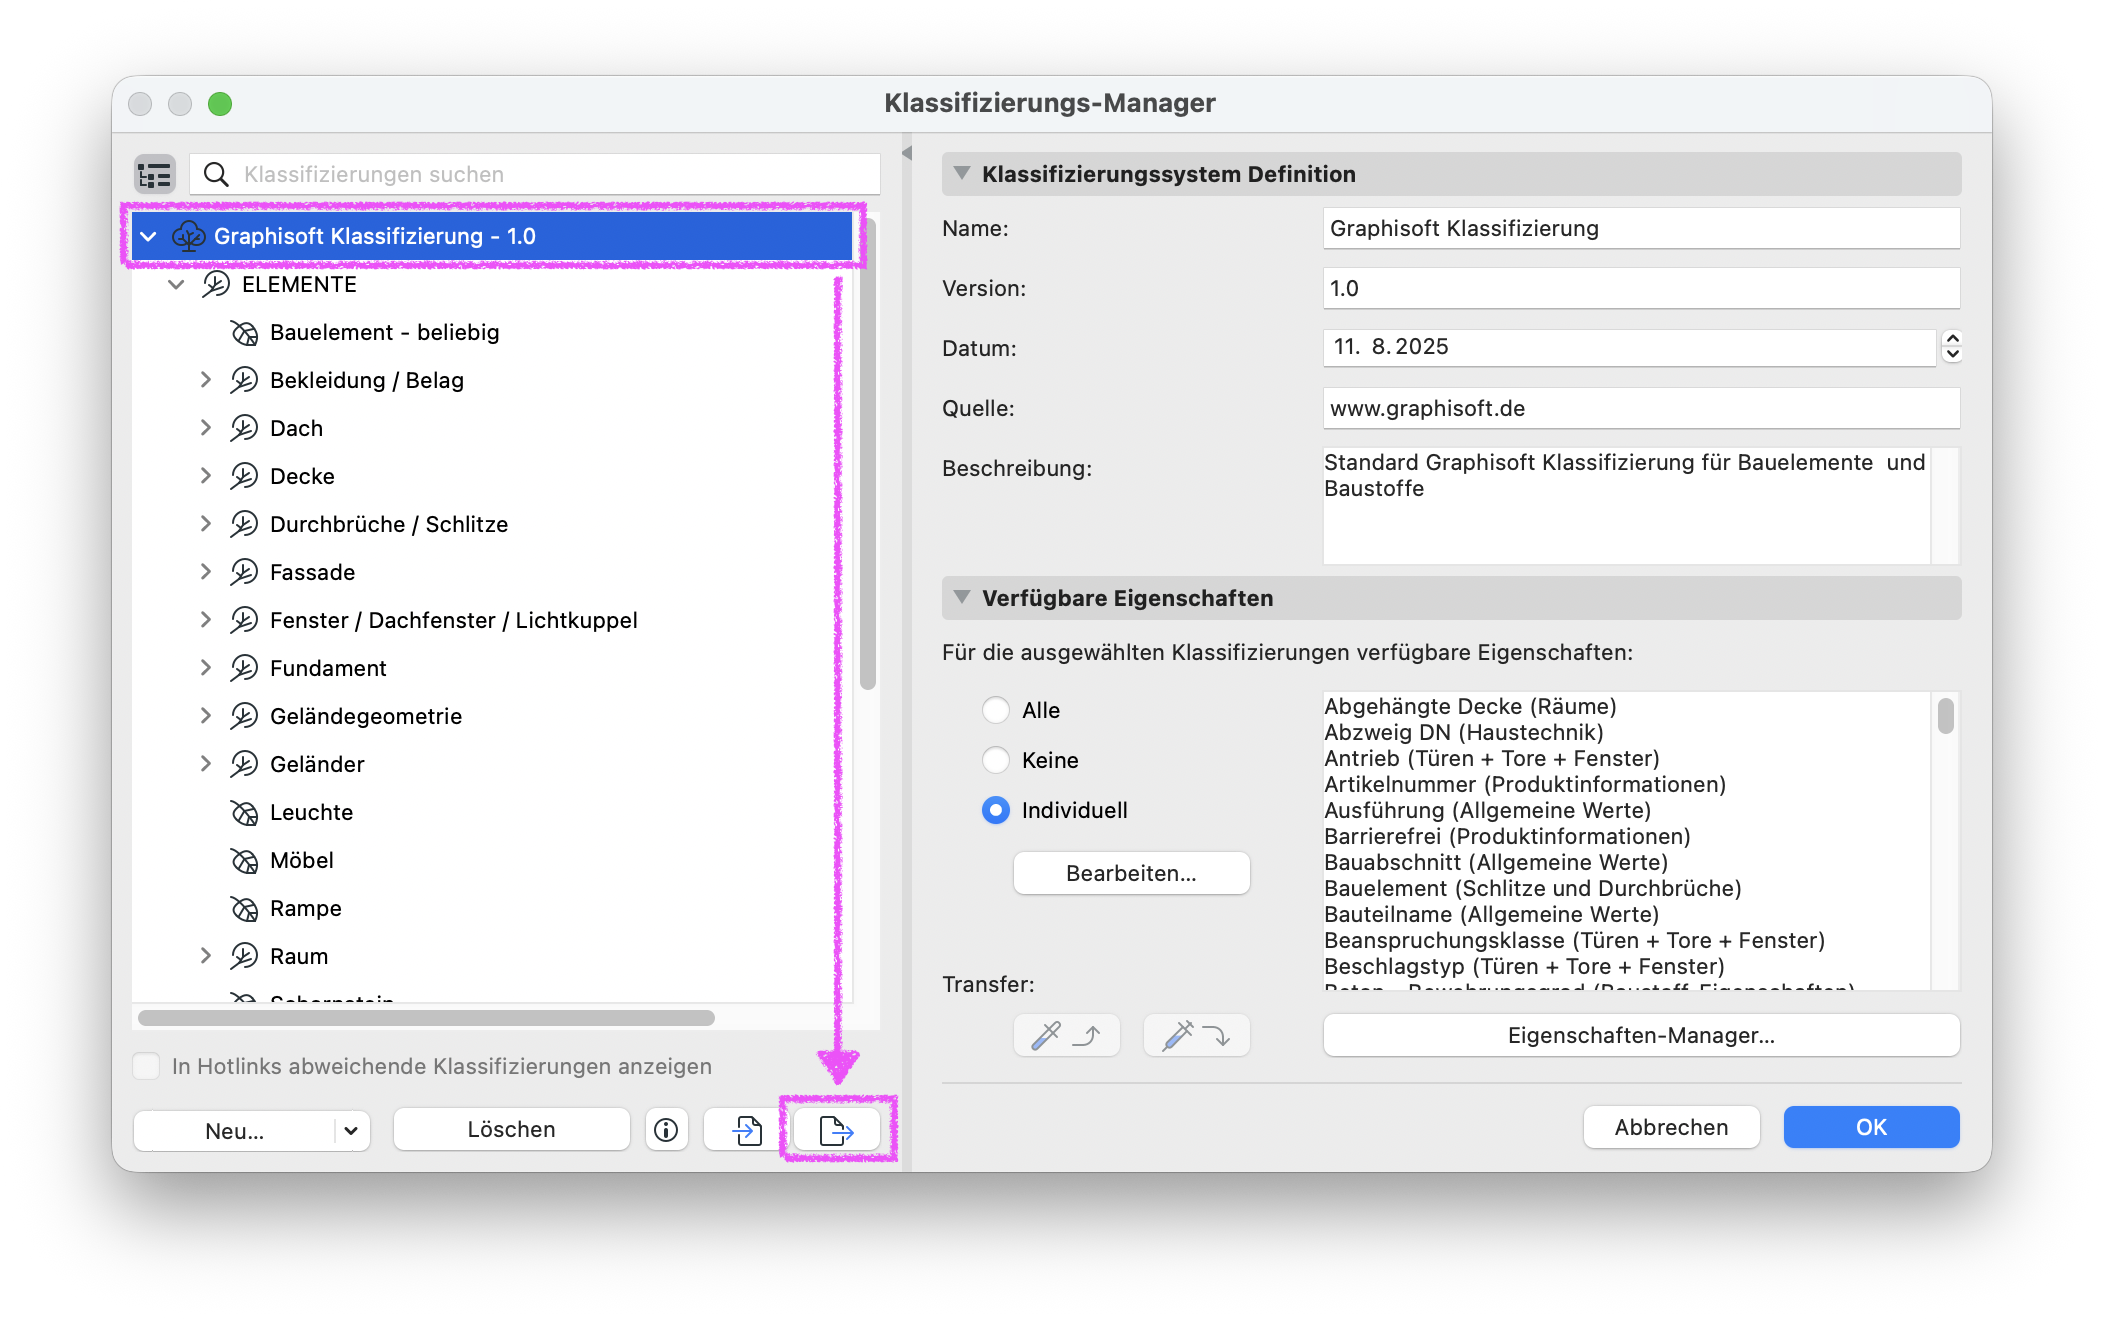Click the Graphisoft Klassifizierung tree system icon
The height and width of the screenshot is (1320, 2104).
pos(189,237)
